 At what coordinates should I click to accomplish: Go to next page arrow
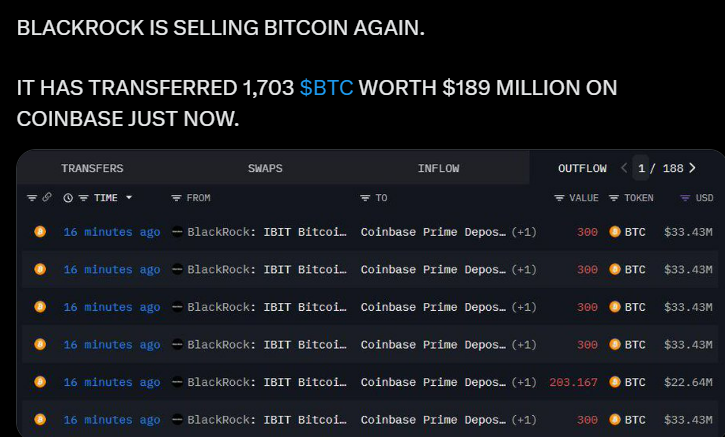point(692,168)
